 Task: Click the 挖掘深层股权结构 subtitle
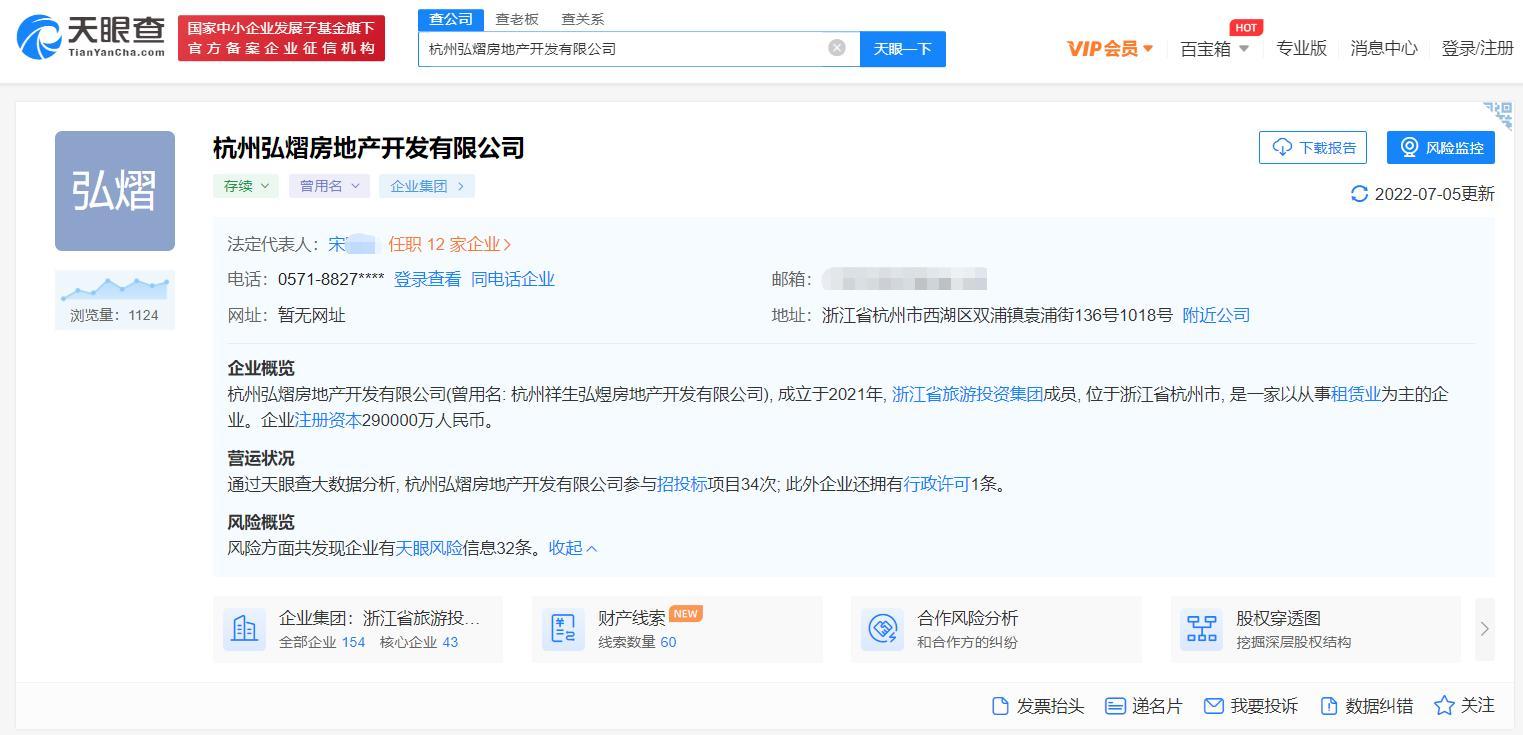coord(1293,642)
